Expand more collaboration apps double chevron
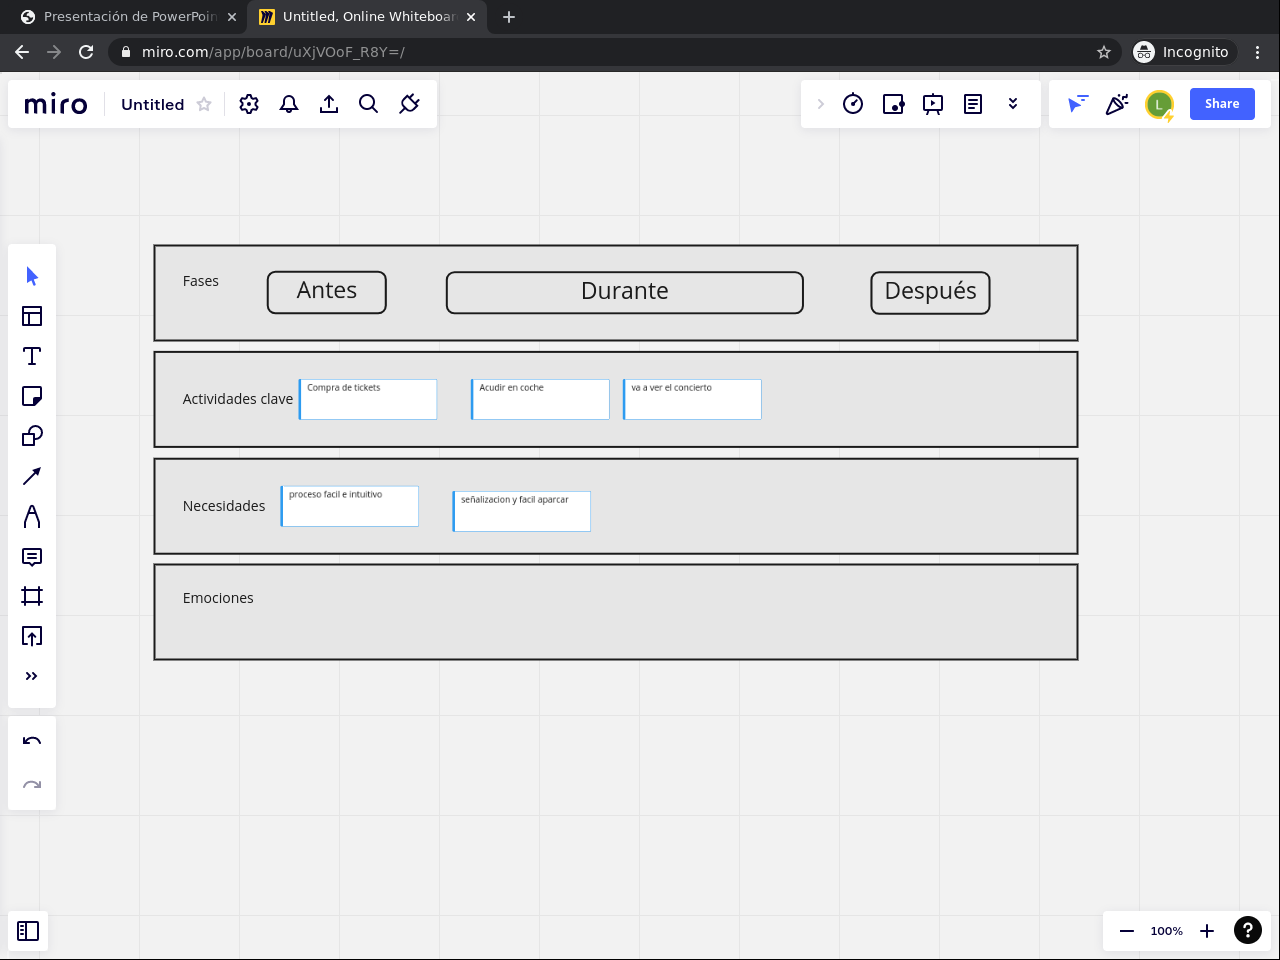Screen dimensions: 1280x960 click(1013, 104)
